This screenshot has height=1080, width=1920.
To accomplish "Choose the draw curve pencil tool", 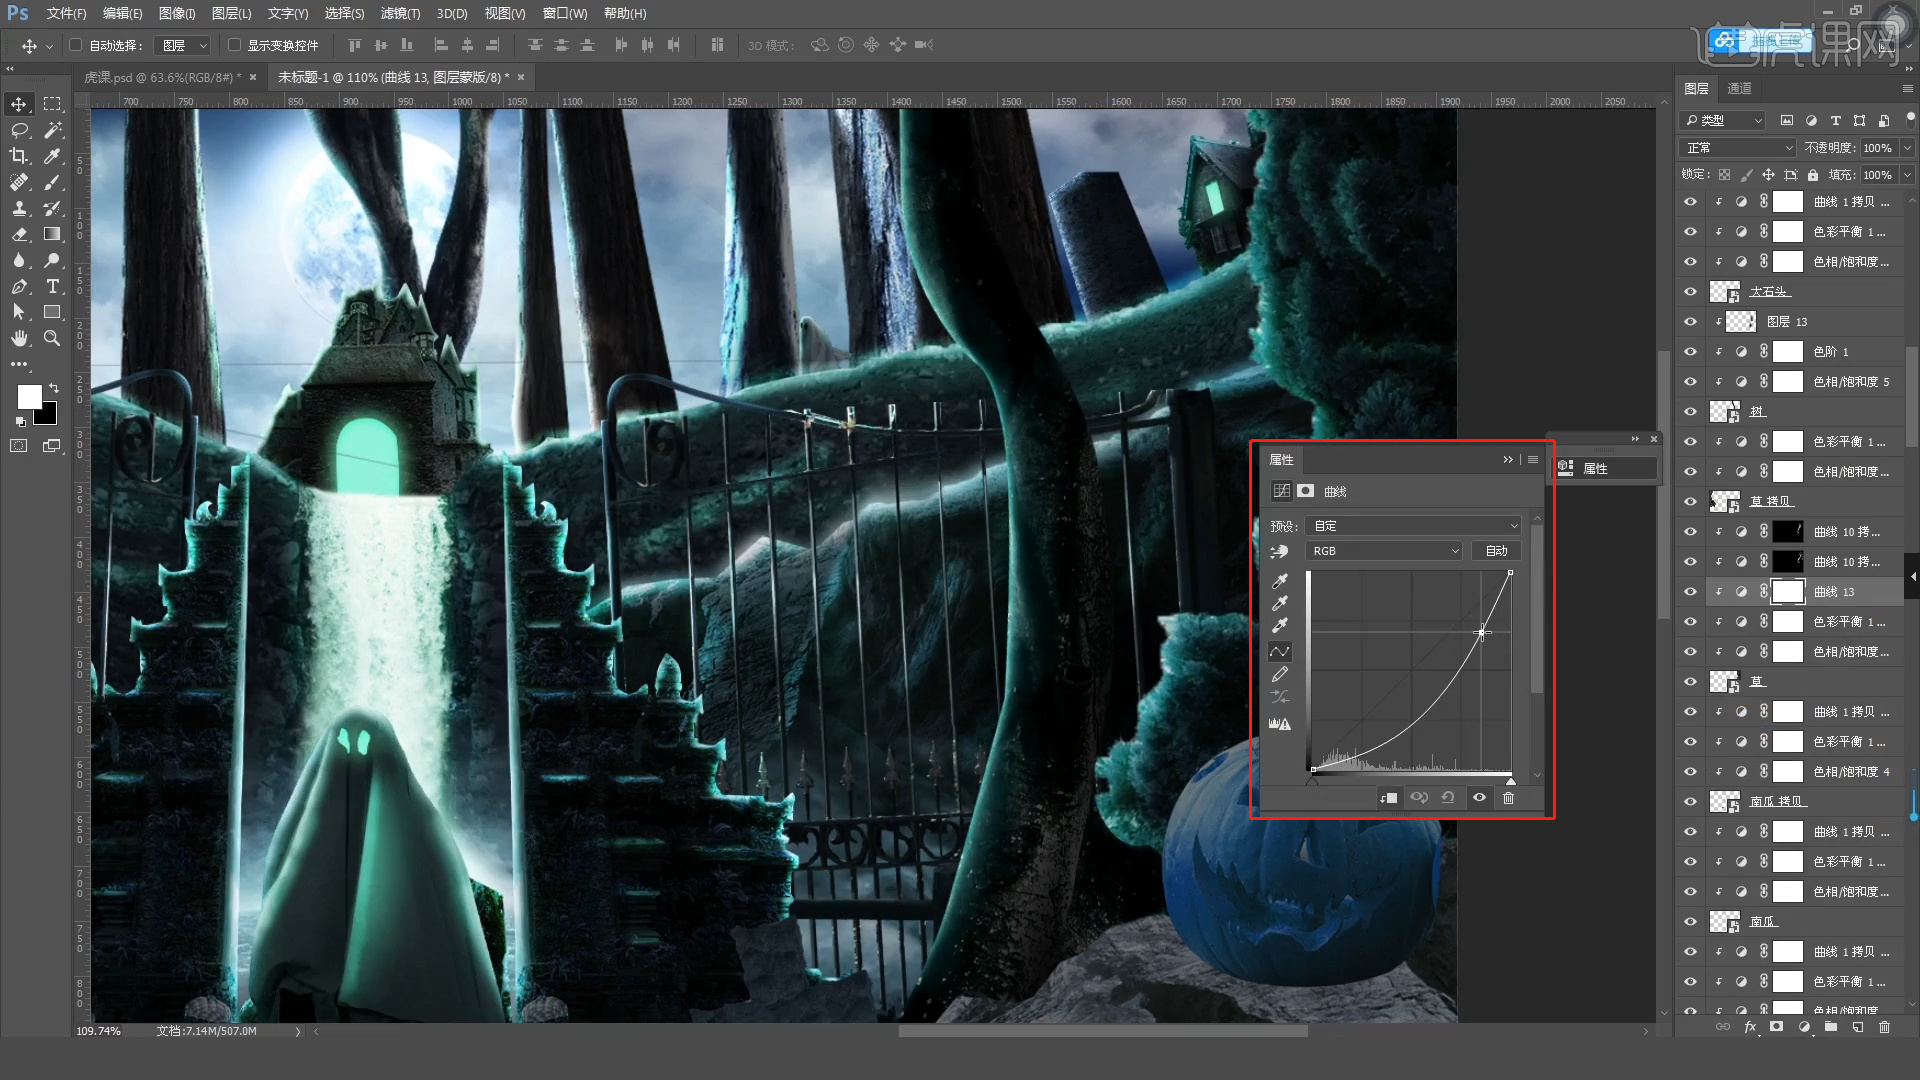I will click(1279, 675).
